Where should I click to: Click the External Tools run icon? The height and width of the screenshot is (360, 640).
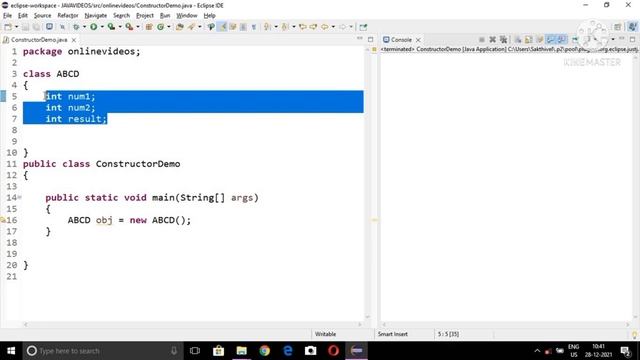click(129, 27)
